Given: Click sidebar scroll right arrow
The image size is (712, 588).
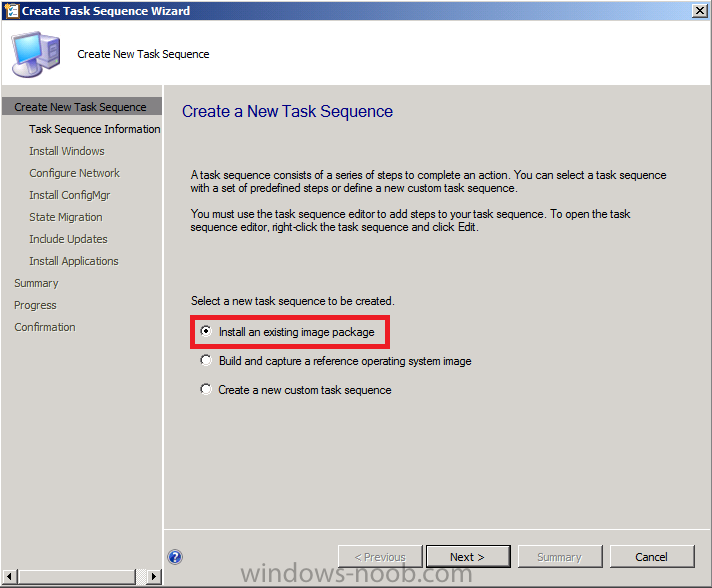Looking at the screenshot, I should pyautogui.click(x=154, y=577).
